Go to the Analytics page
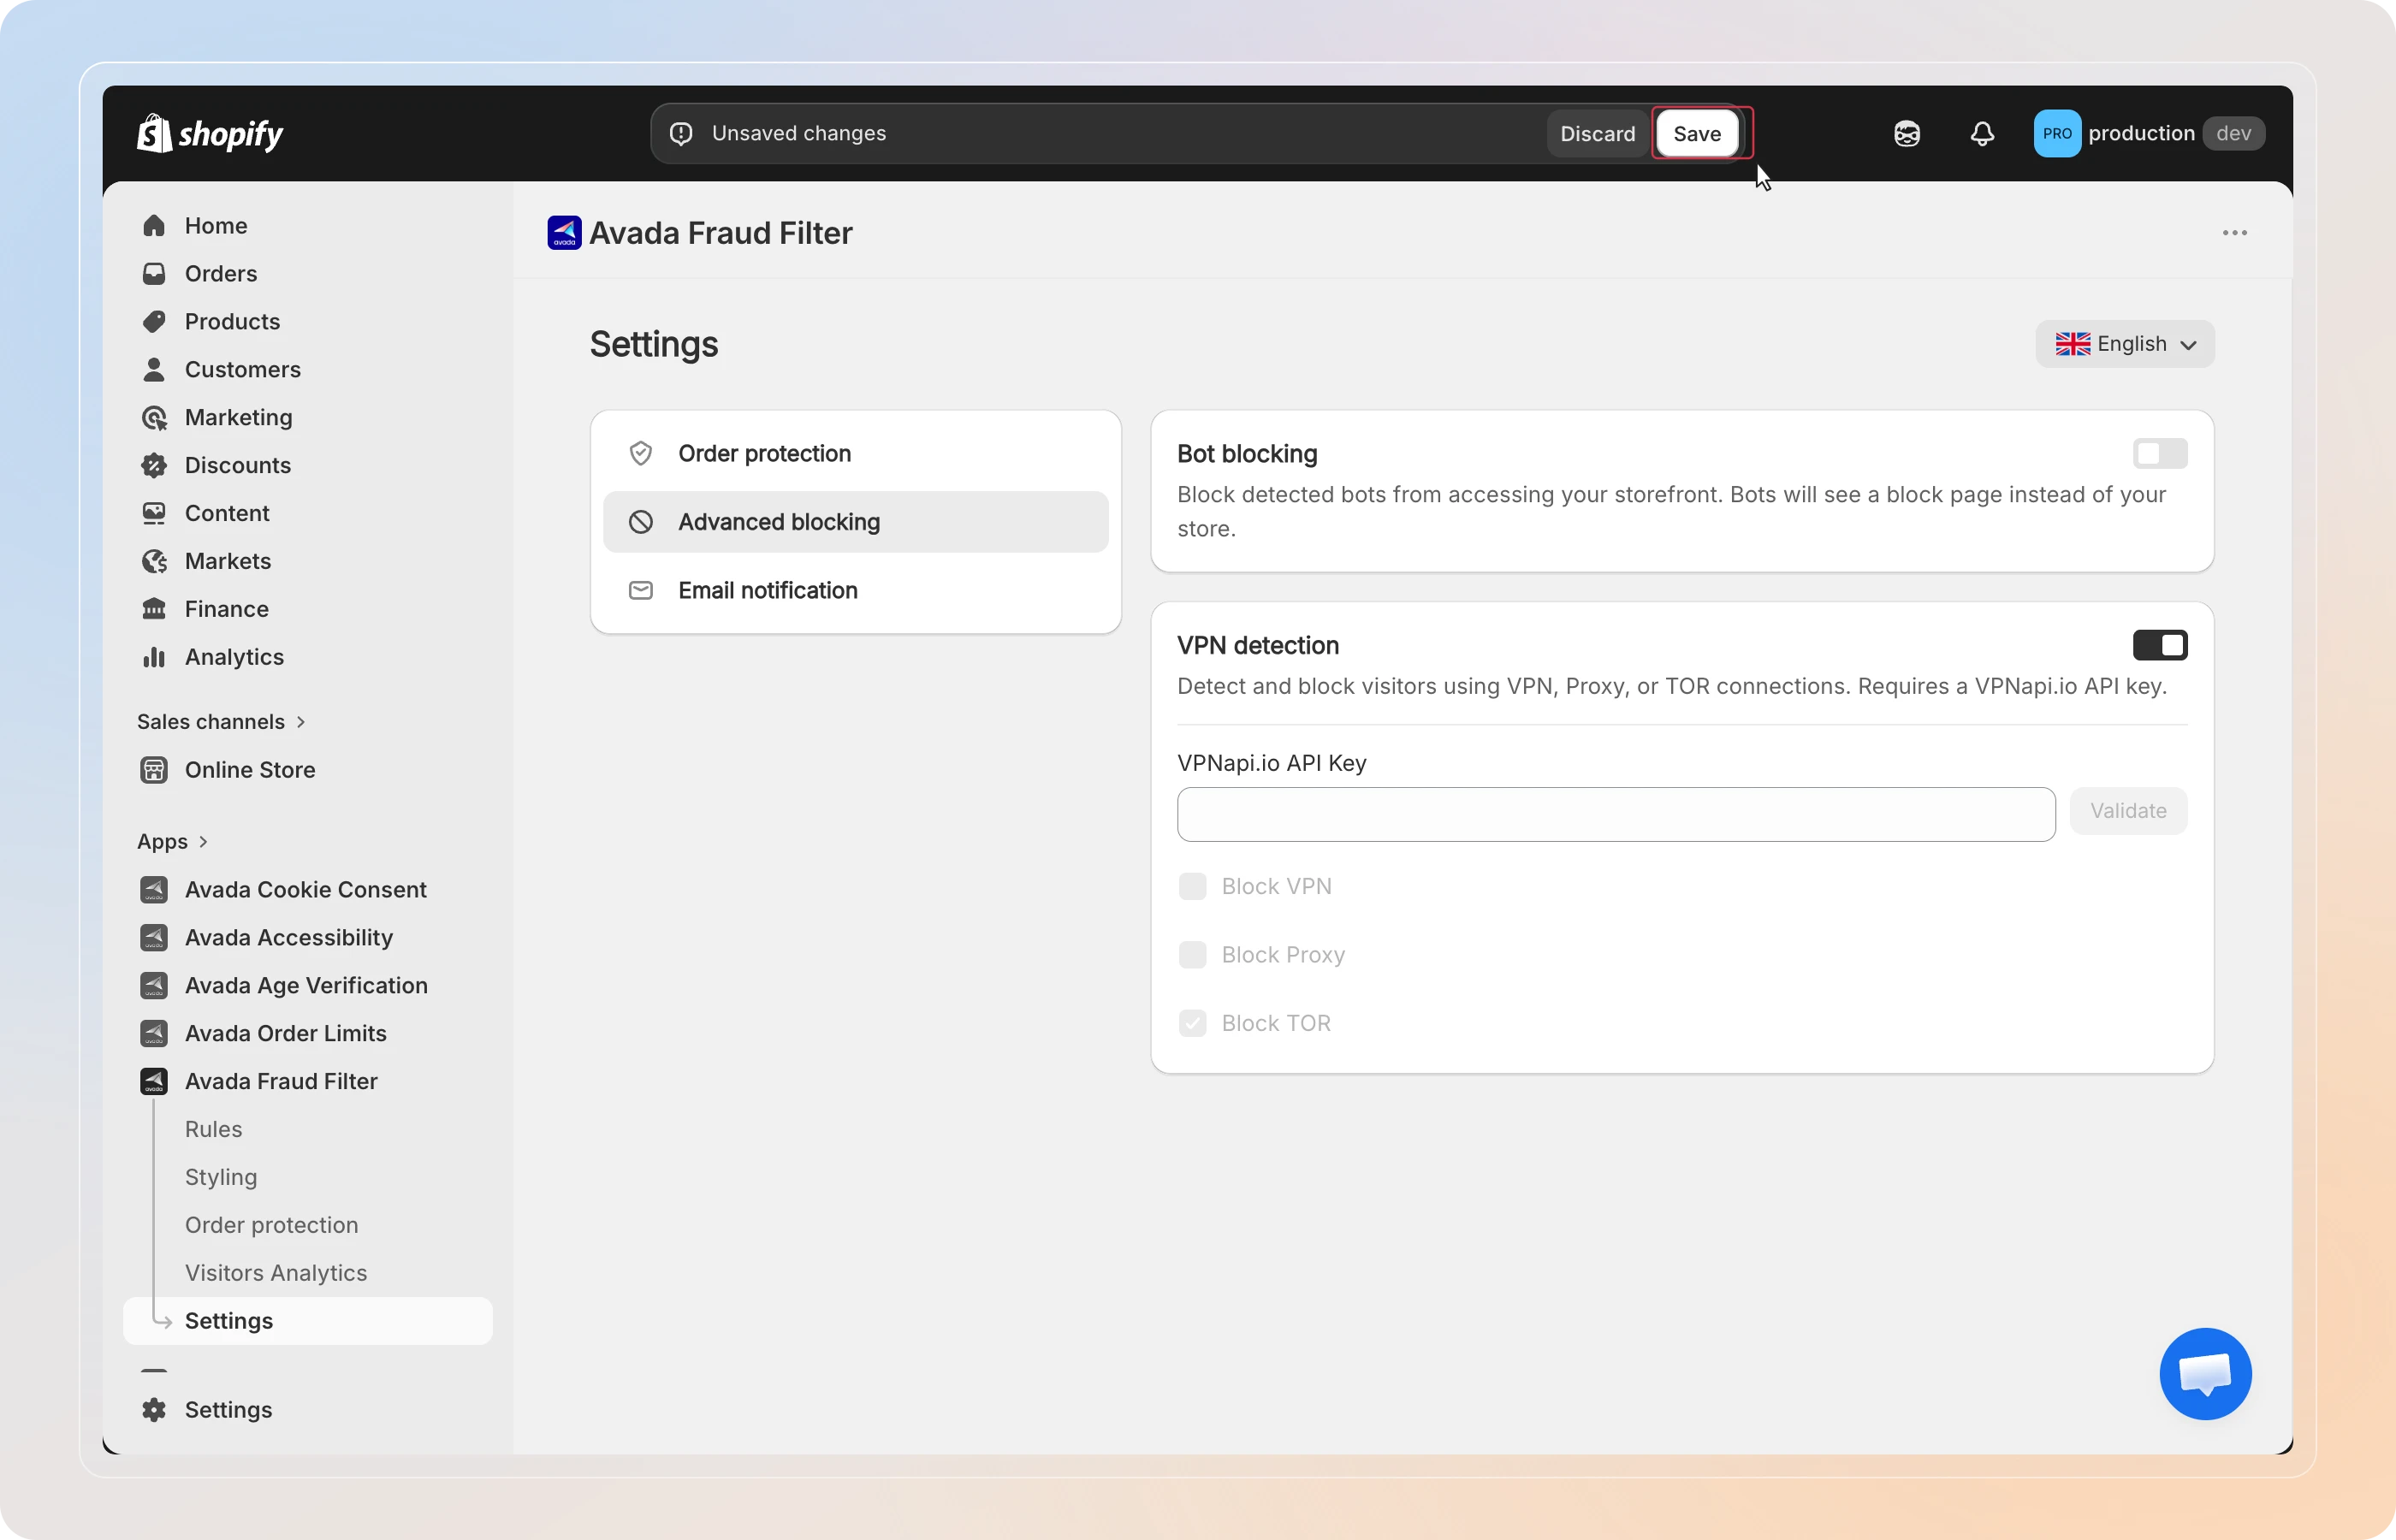This screenshot has width=2396, height=1540. (235, 658)
